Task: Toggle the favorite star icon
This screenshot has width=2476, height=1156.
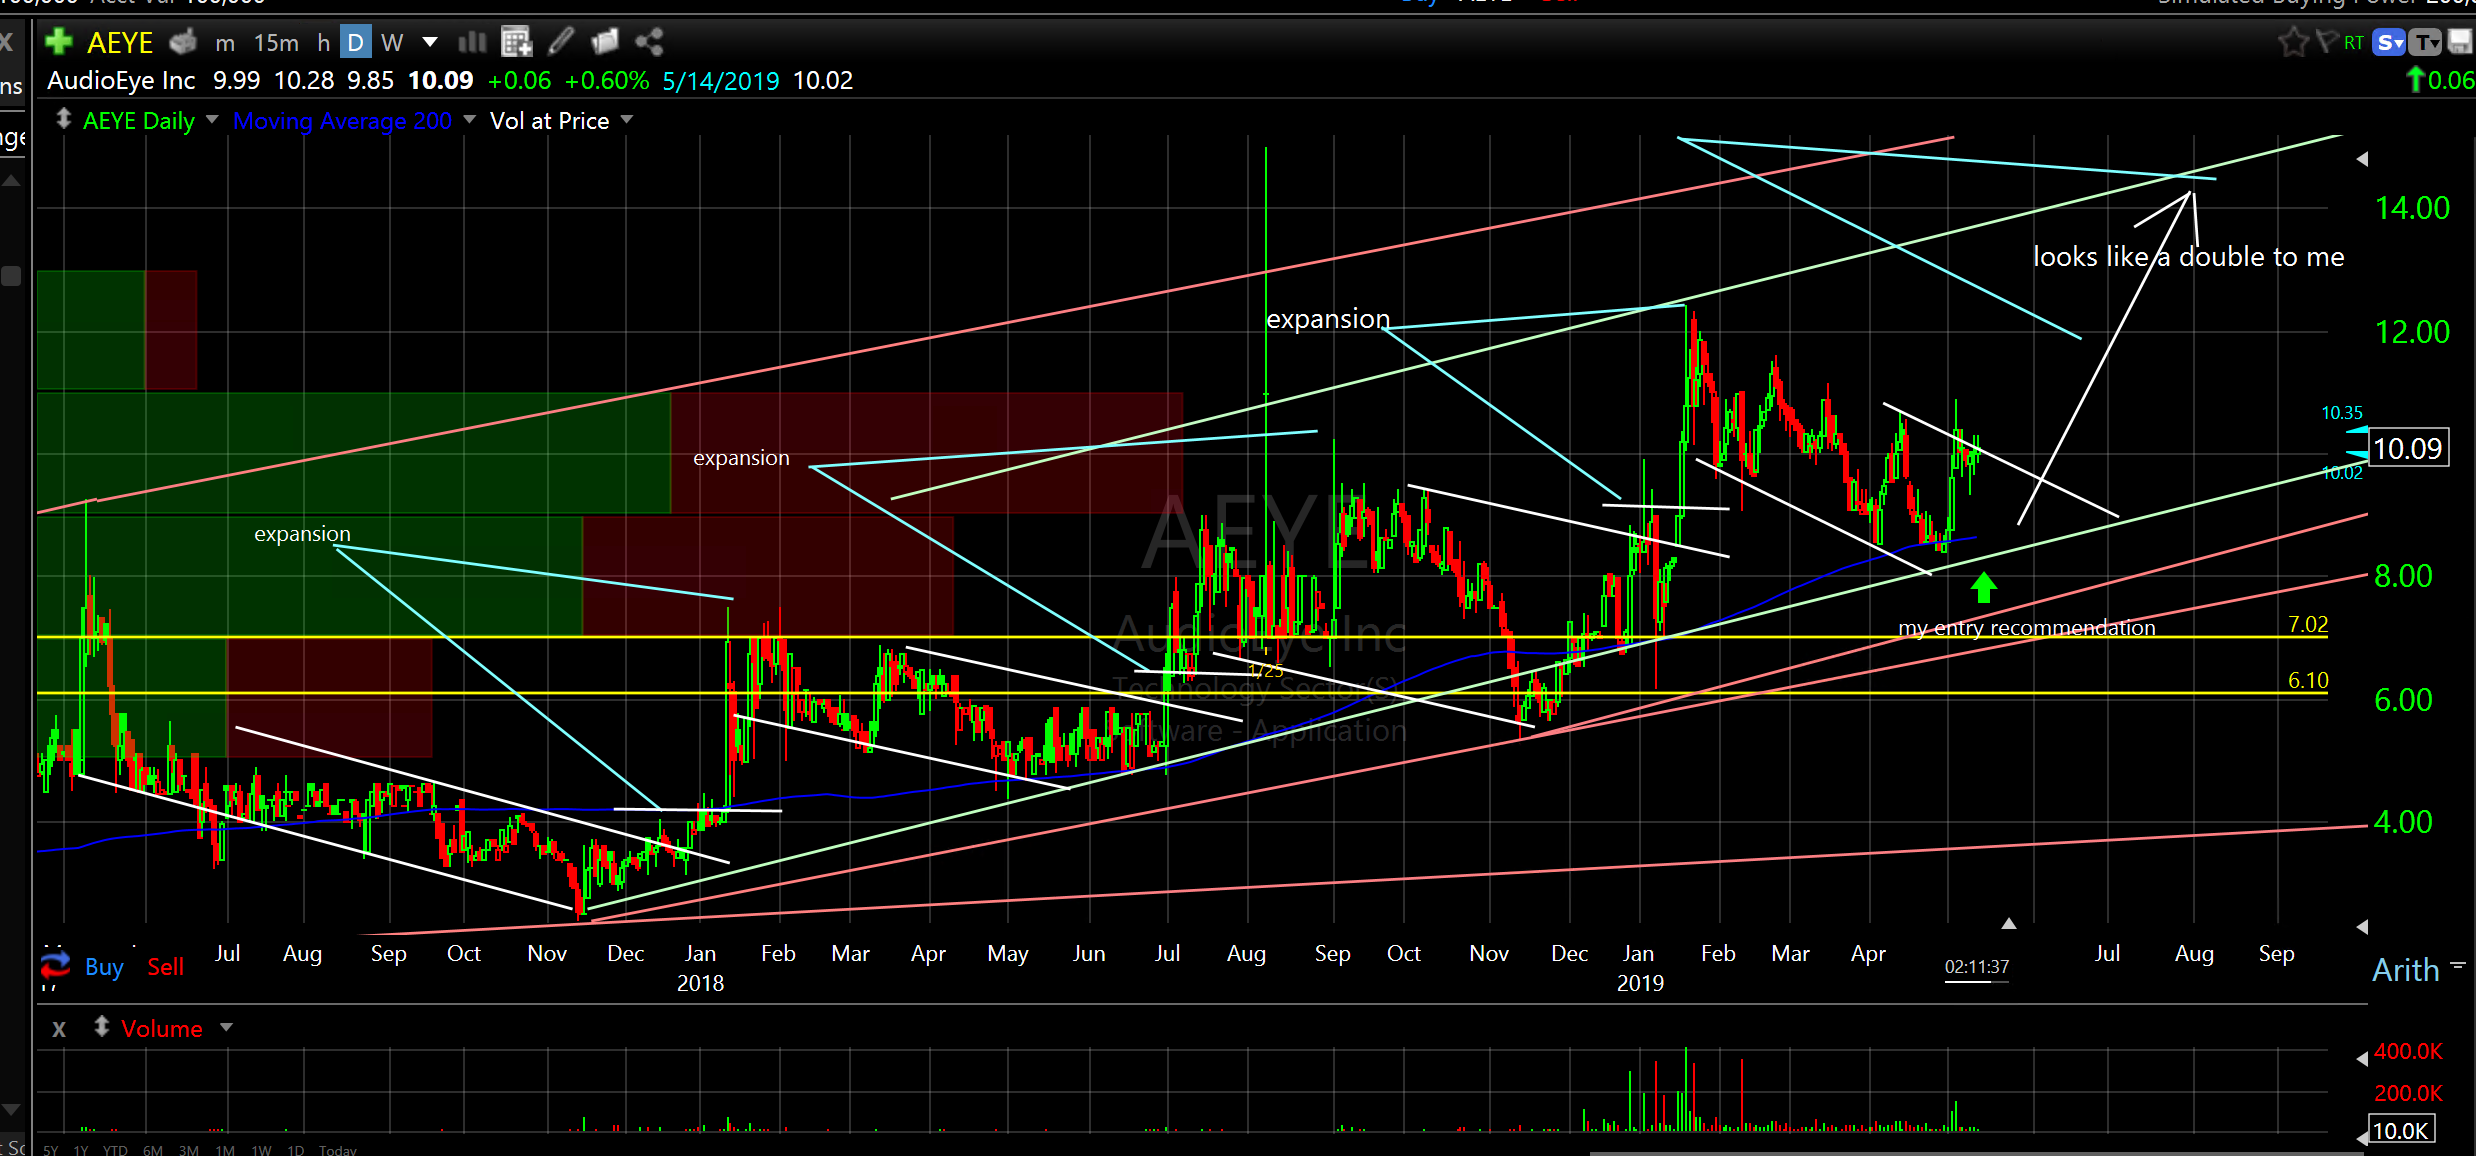Action: click(2292, 42)
